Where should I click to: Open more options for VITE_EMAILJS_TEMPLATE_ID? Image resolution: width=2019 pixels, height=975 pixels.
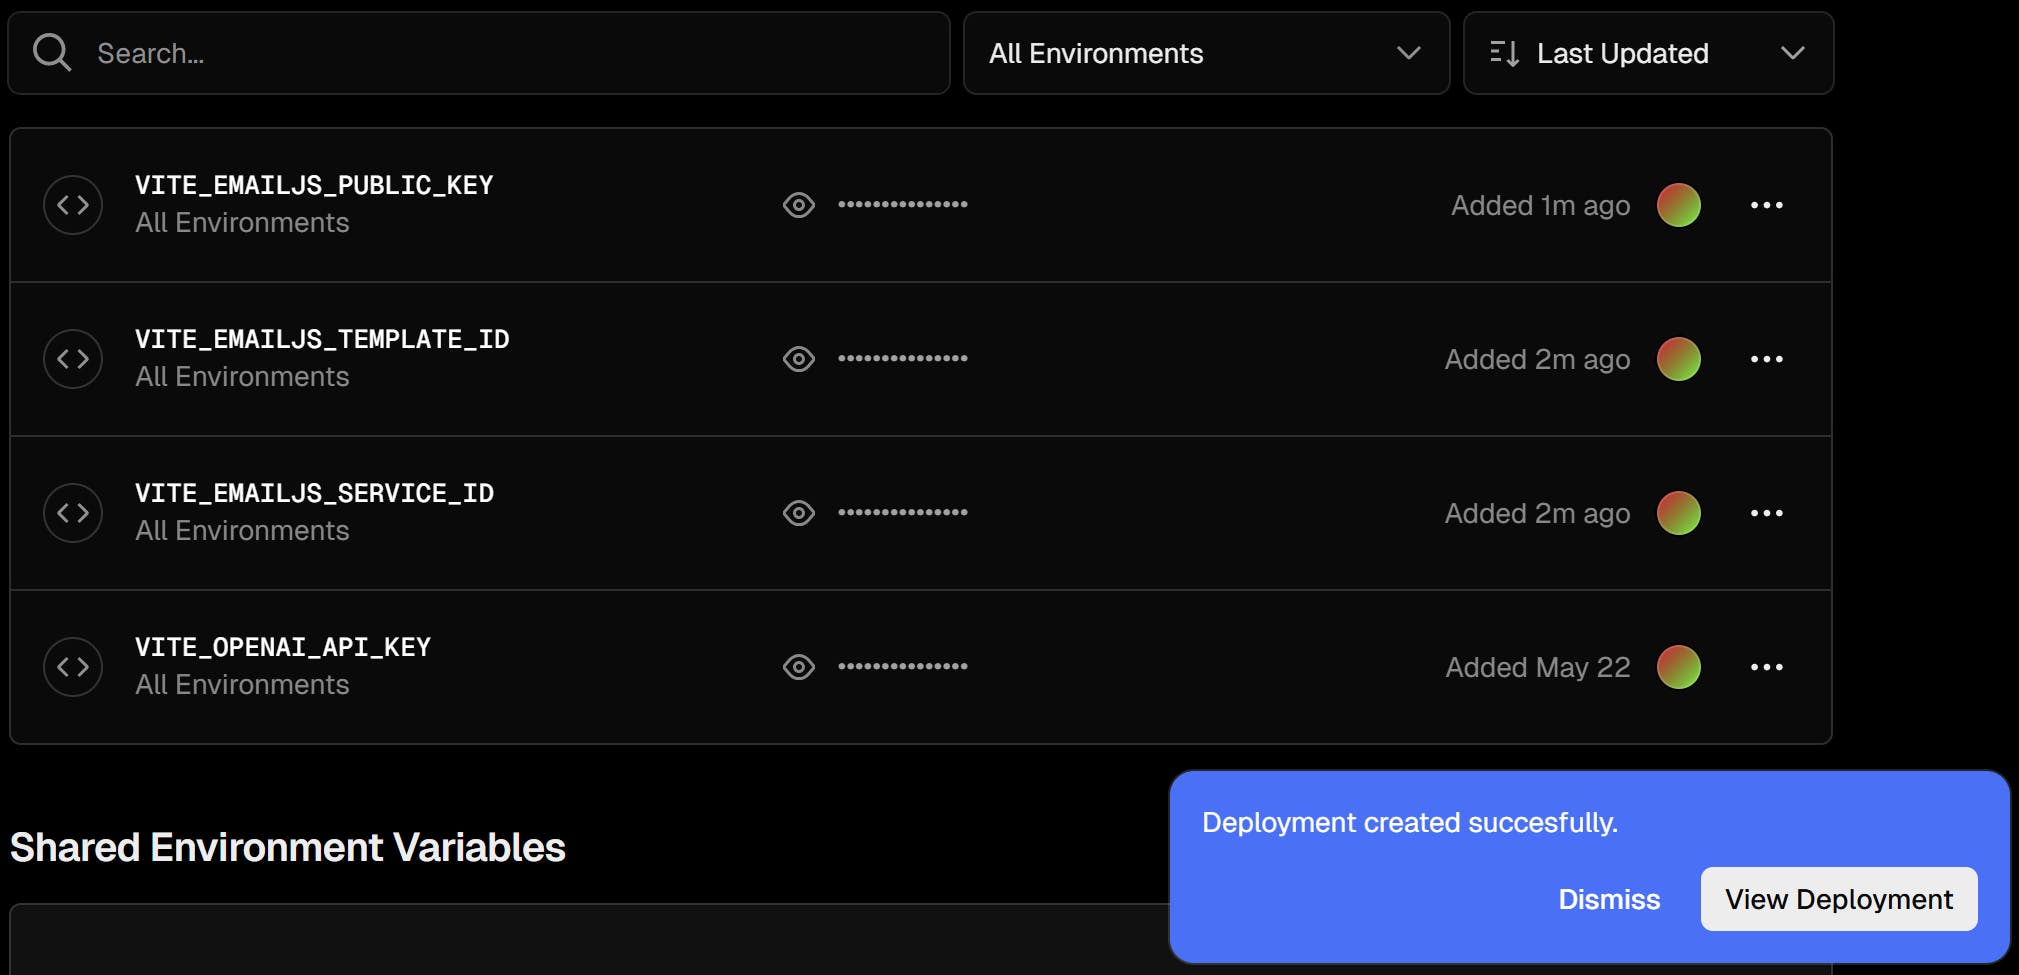point(1766,359)
